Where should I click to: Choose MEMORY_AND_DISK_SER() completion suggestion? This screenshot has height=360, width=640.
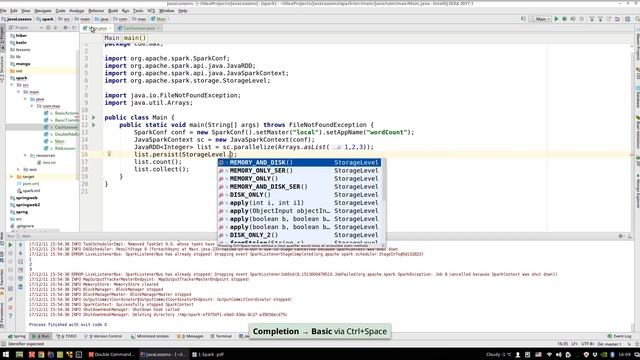[x=300, y=187]
